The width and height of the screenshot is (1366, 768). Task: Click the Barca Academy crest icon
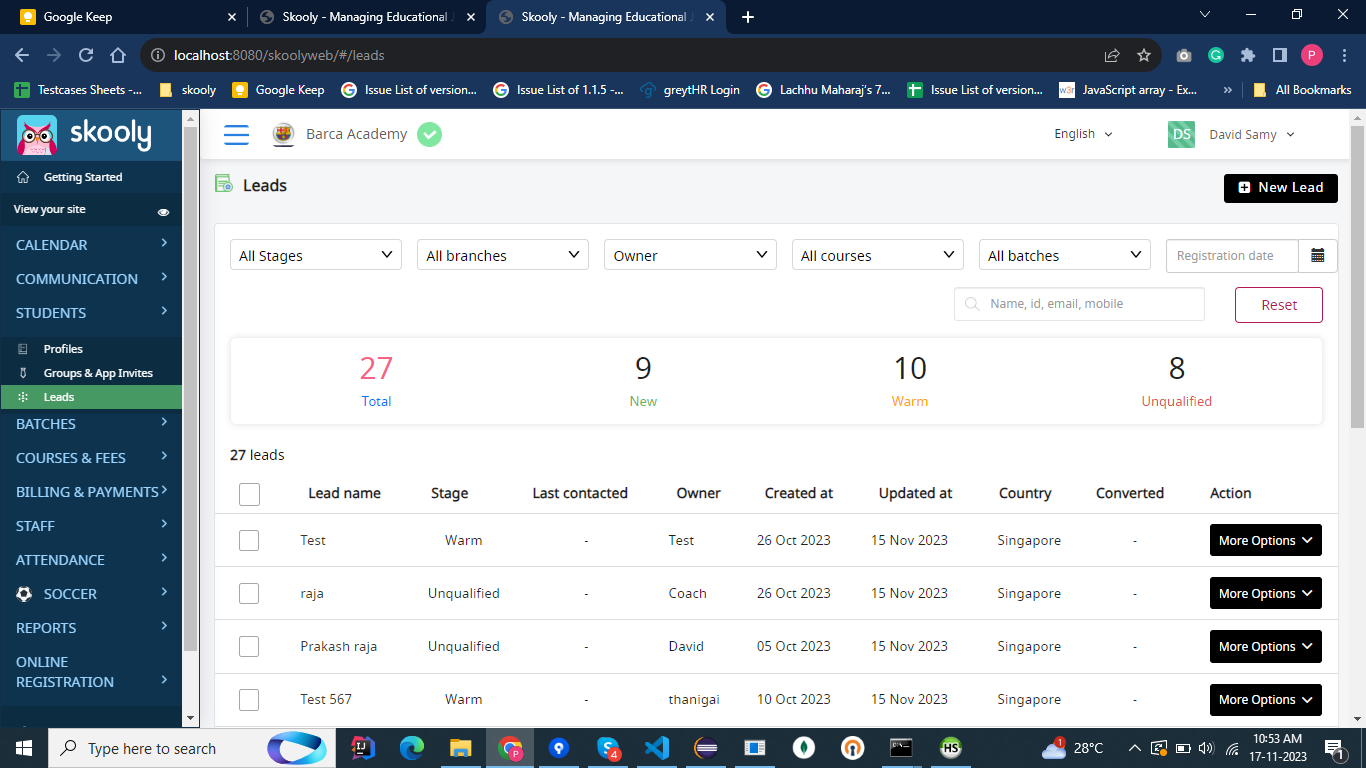[284, 134]
